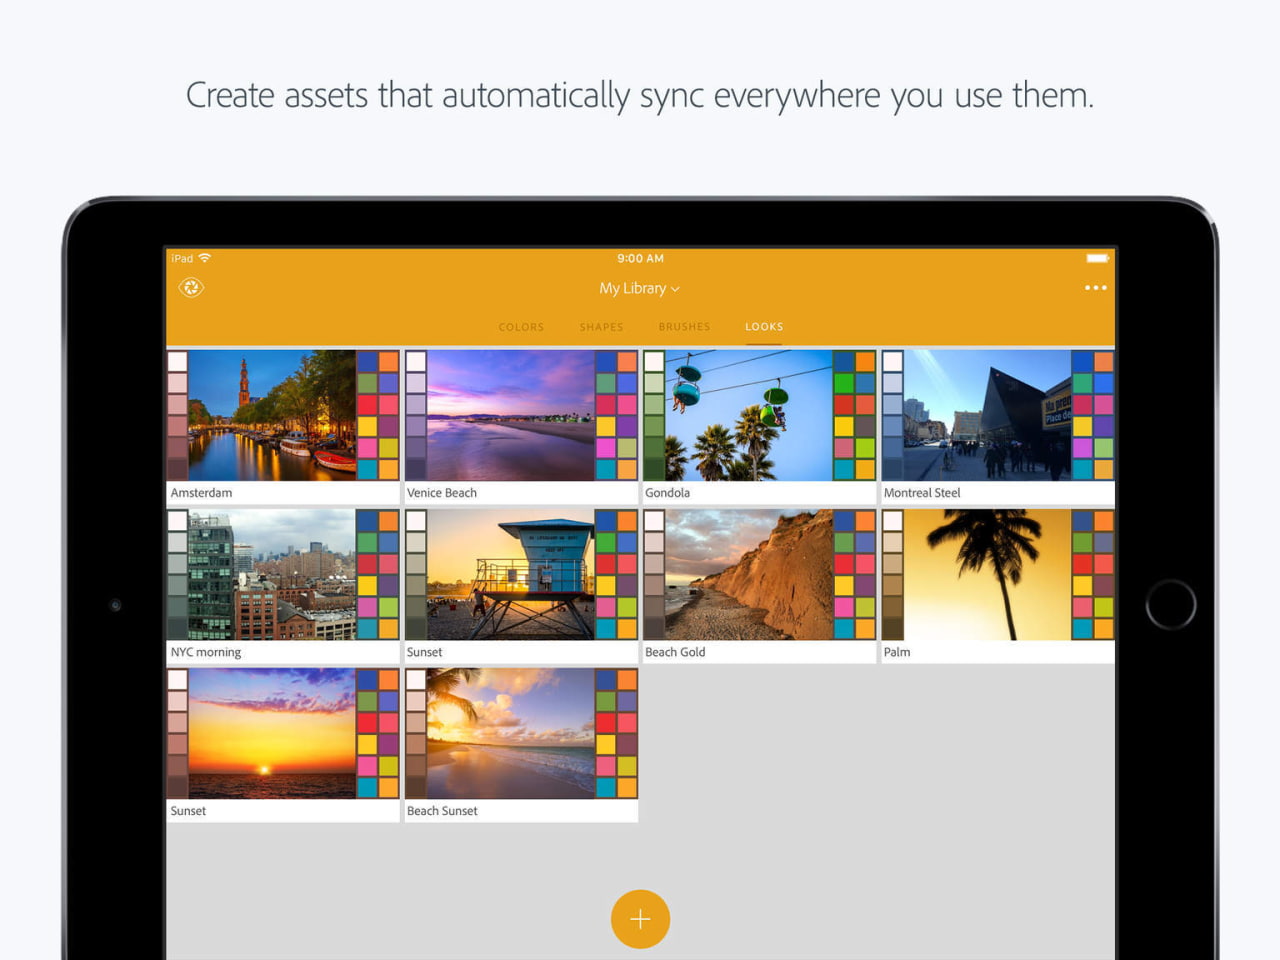Screen dimensions: 1280x960
Task: Select the Beach Sunset shoreline photo
Action: 510,734
